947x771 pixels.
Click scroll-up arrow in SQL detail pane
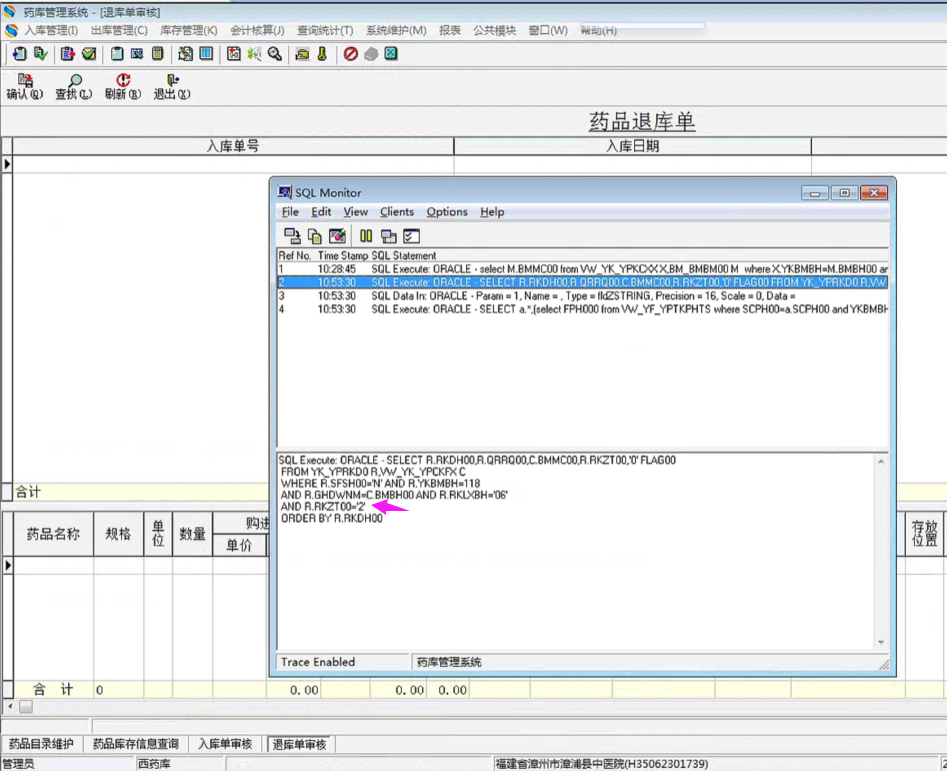pos(881,461)
